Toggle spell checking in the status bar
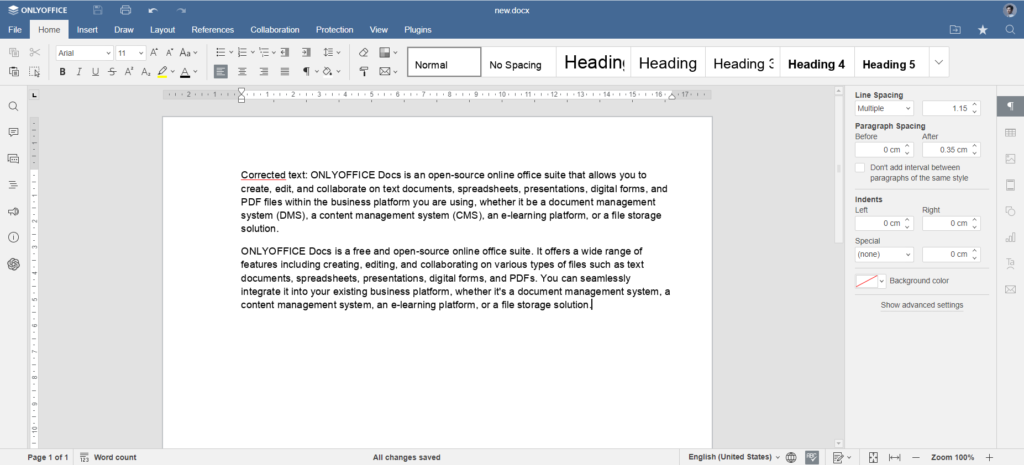 point(812,457)
